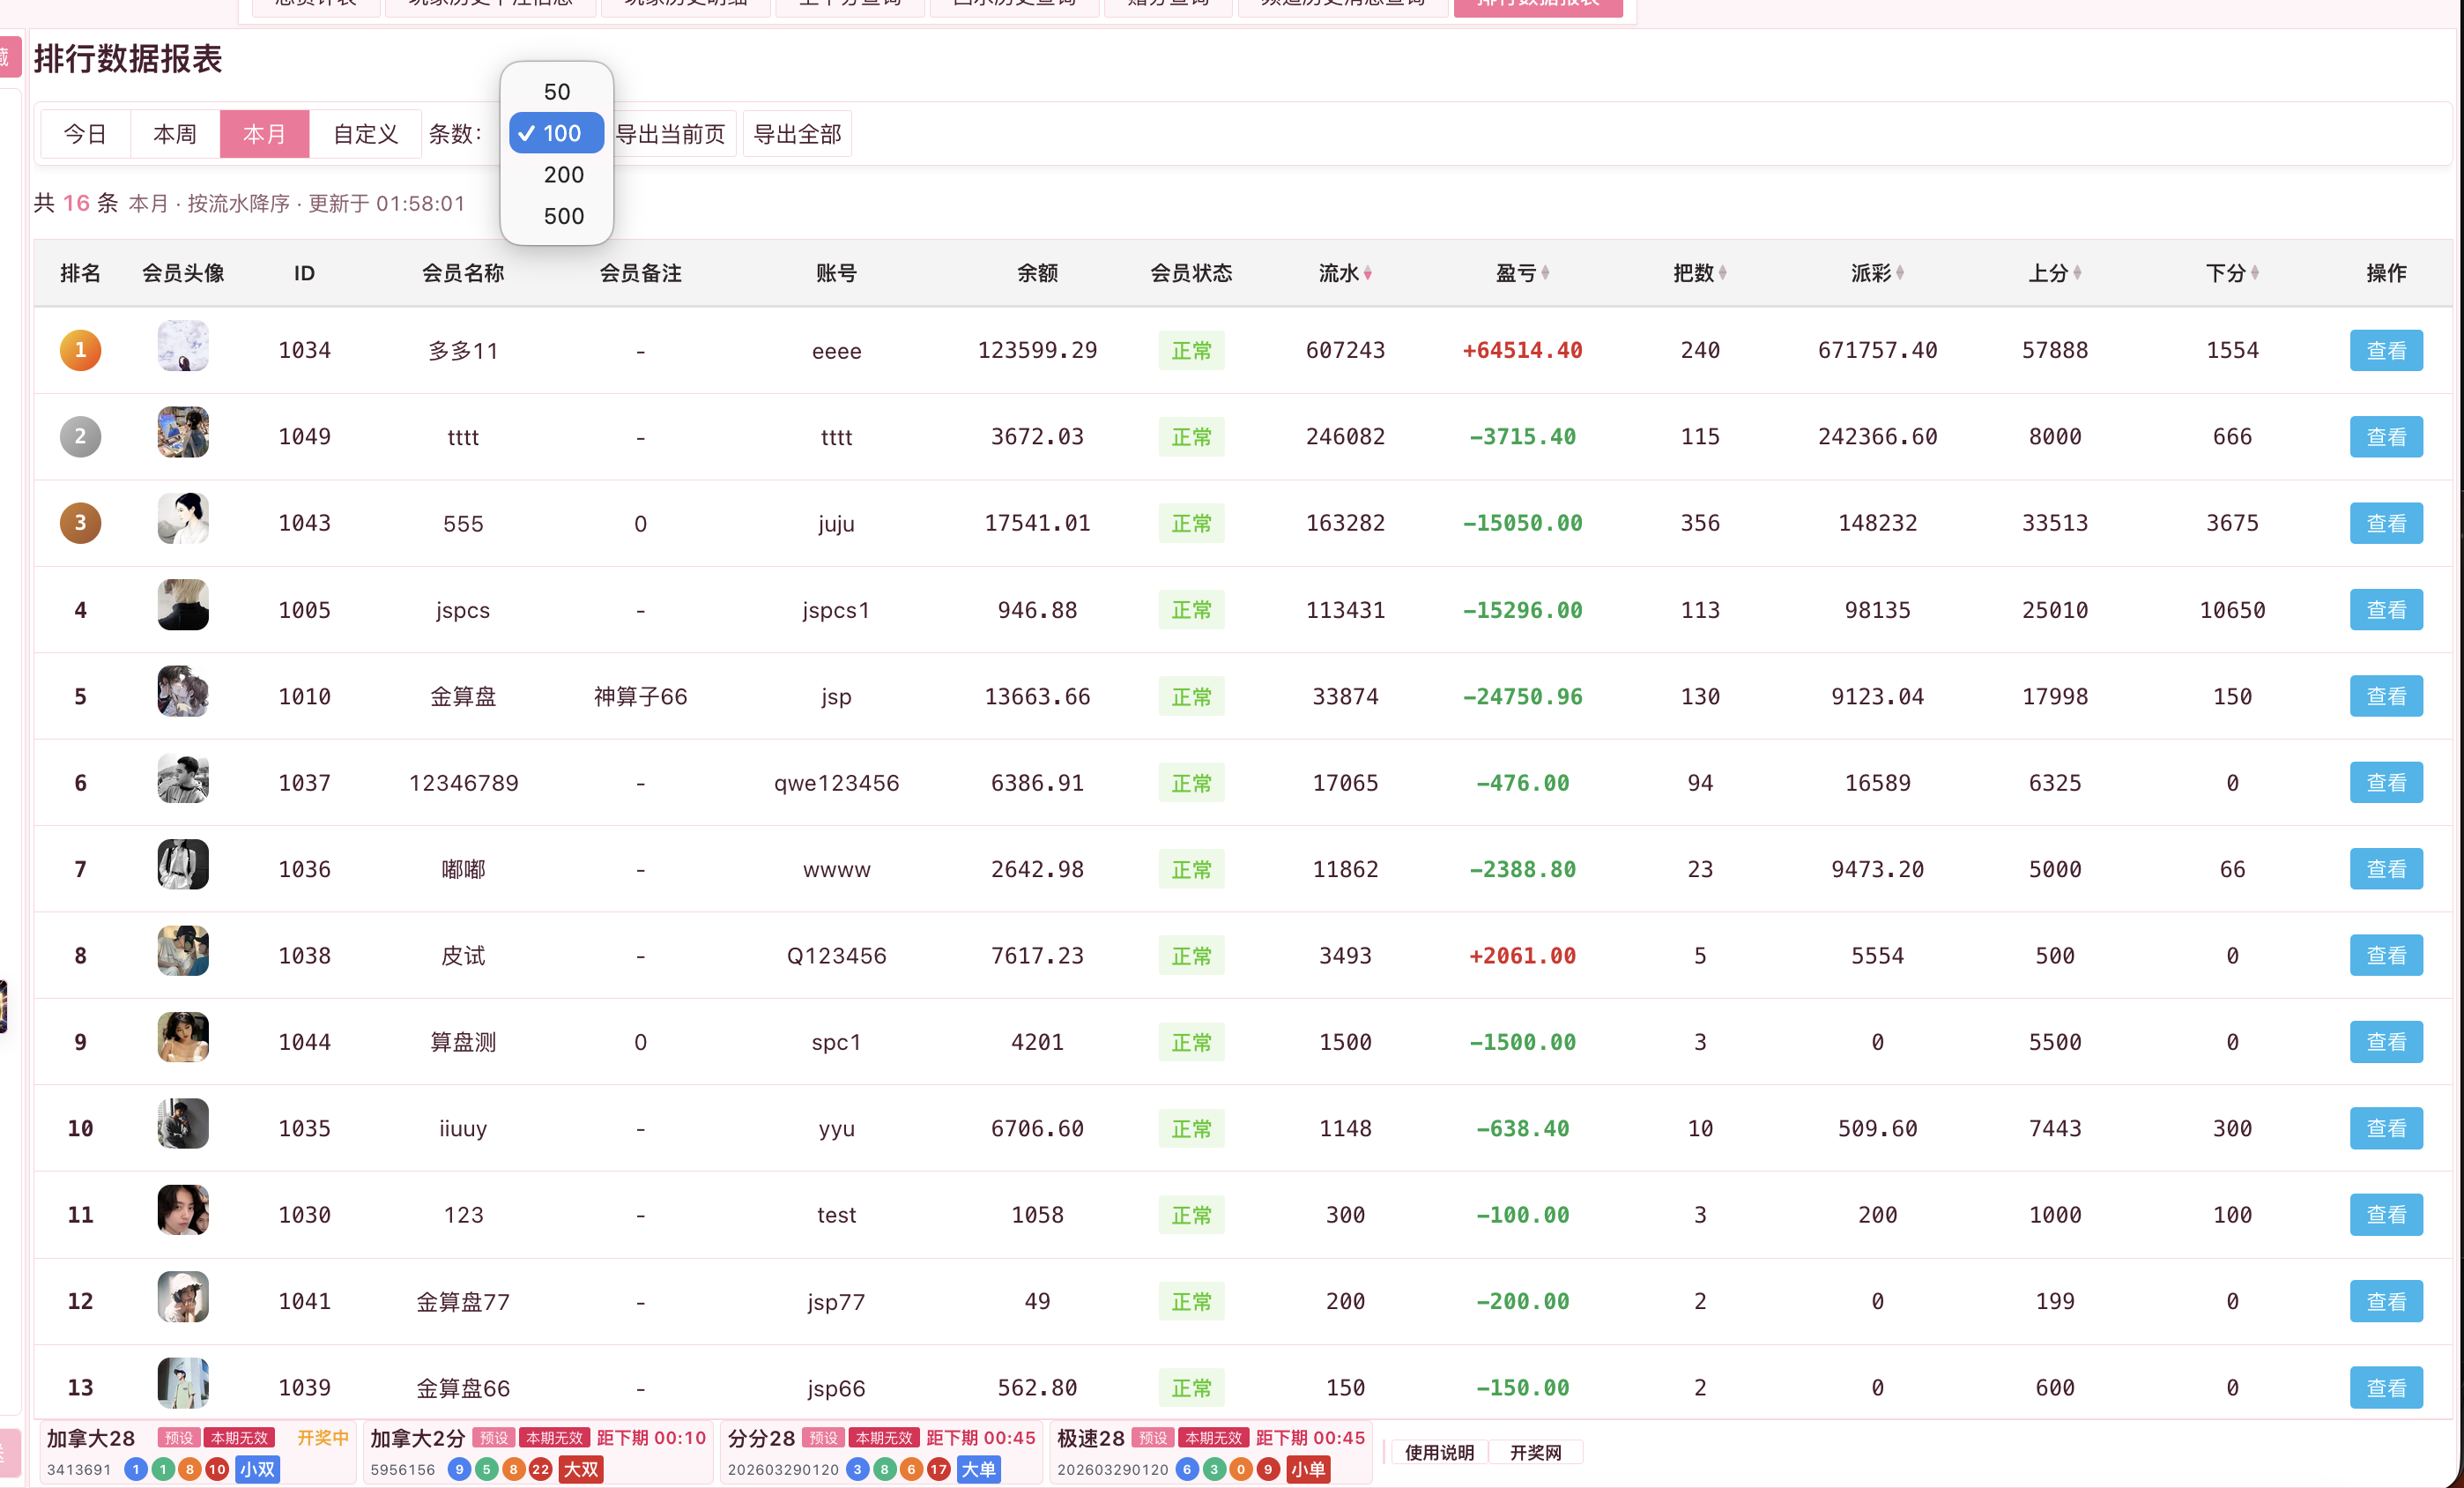Click account name qwe123456

(x=836, y=783)
